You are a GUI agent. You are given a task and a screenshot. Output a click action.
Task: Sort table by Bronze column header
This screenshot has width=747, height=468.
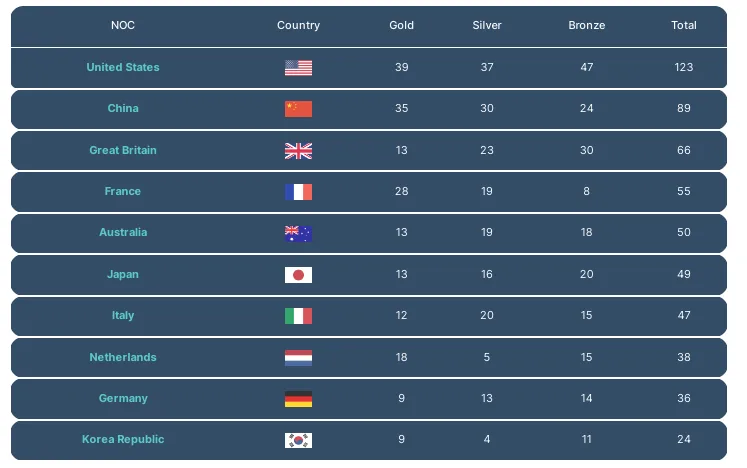[586, 26]
